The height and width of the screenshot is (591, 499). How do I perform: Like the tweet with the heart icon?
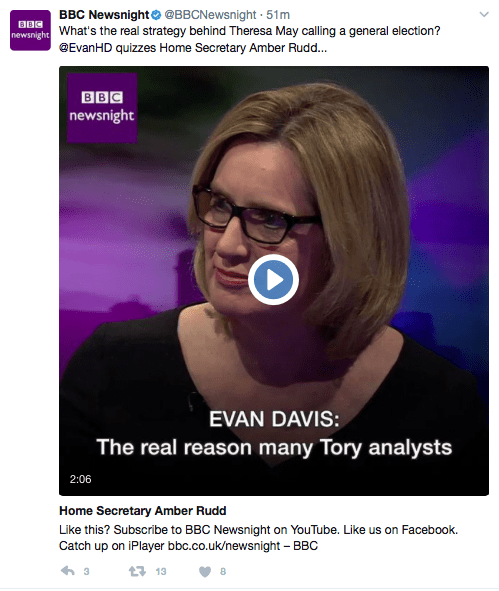pos(205,572)
